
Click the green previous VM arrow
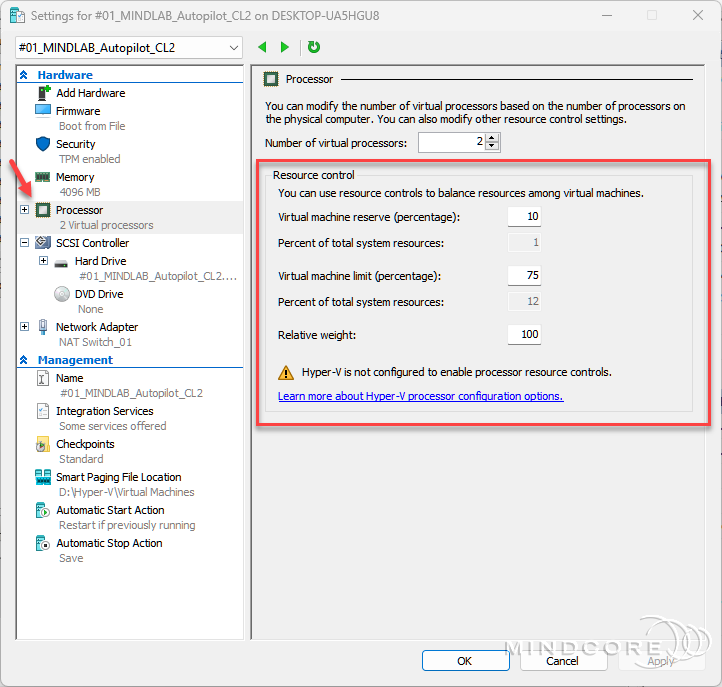pos(262,47)
